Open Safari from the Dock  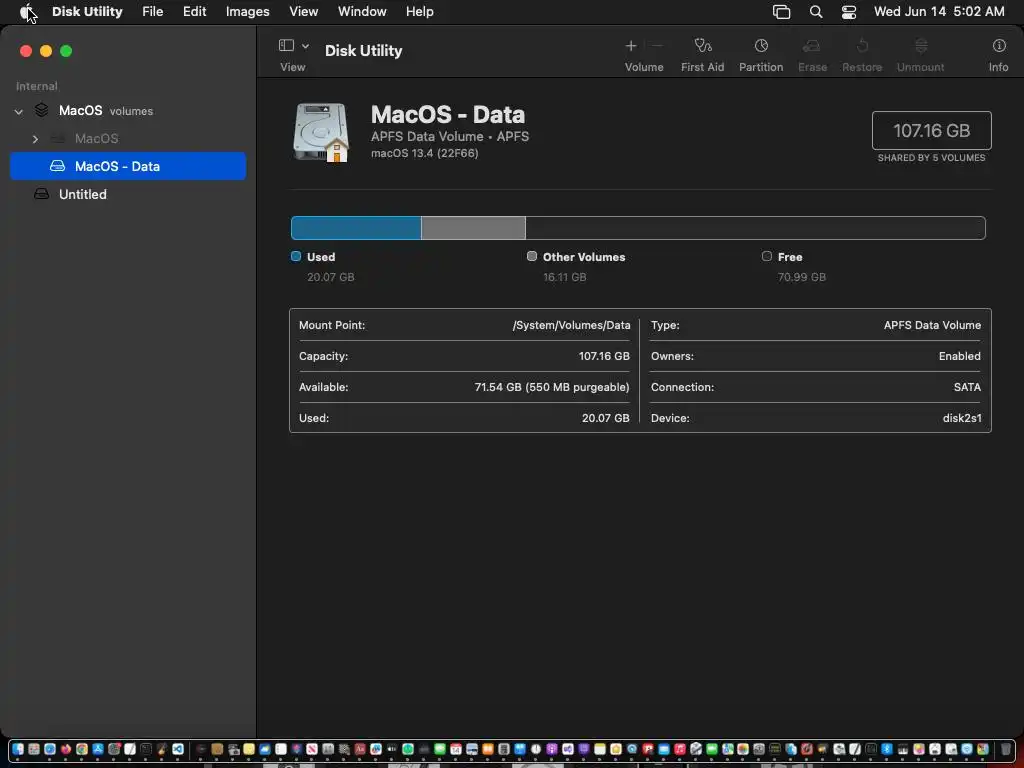pos(50,749)
